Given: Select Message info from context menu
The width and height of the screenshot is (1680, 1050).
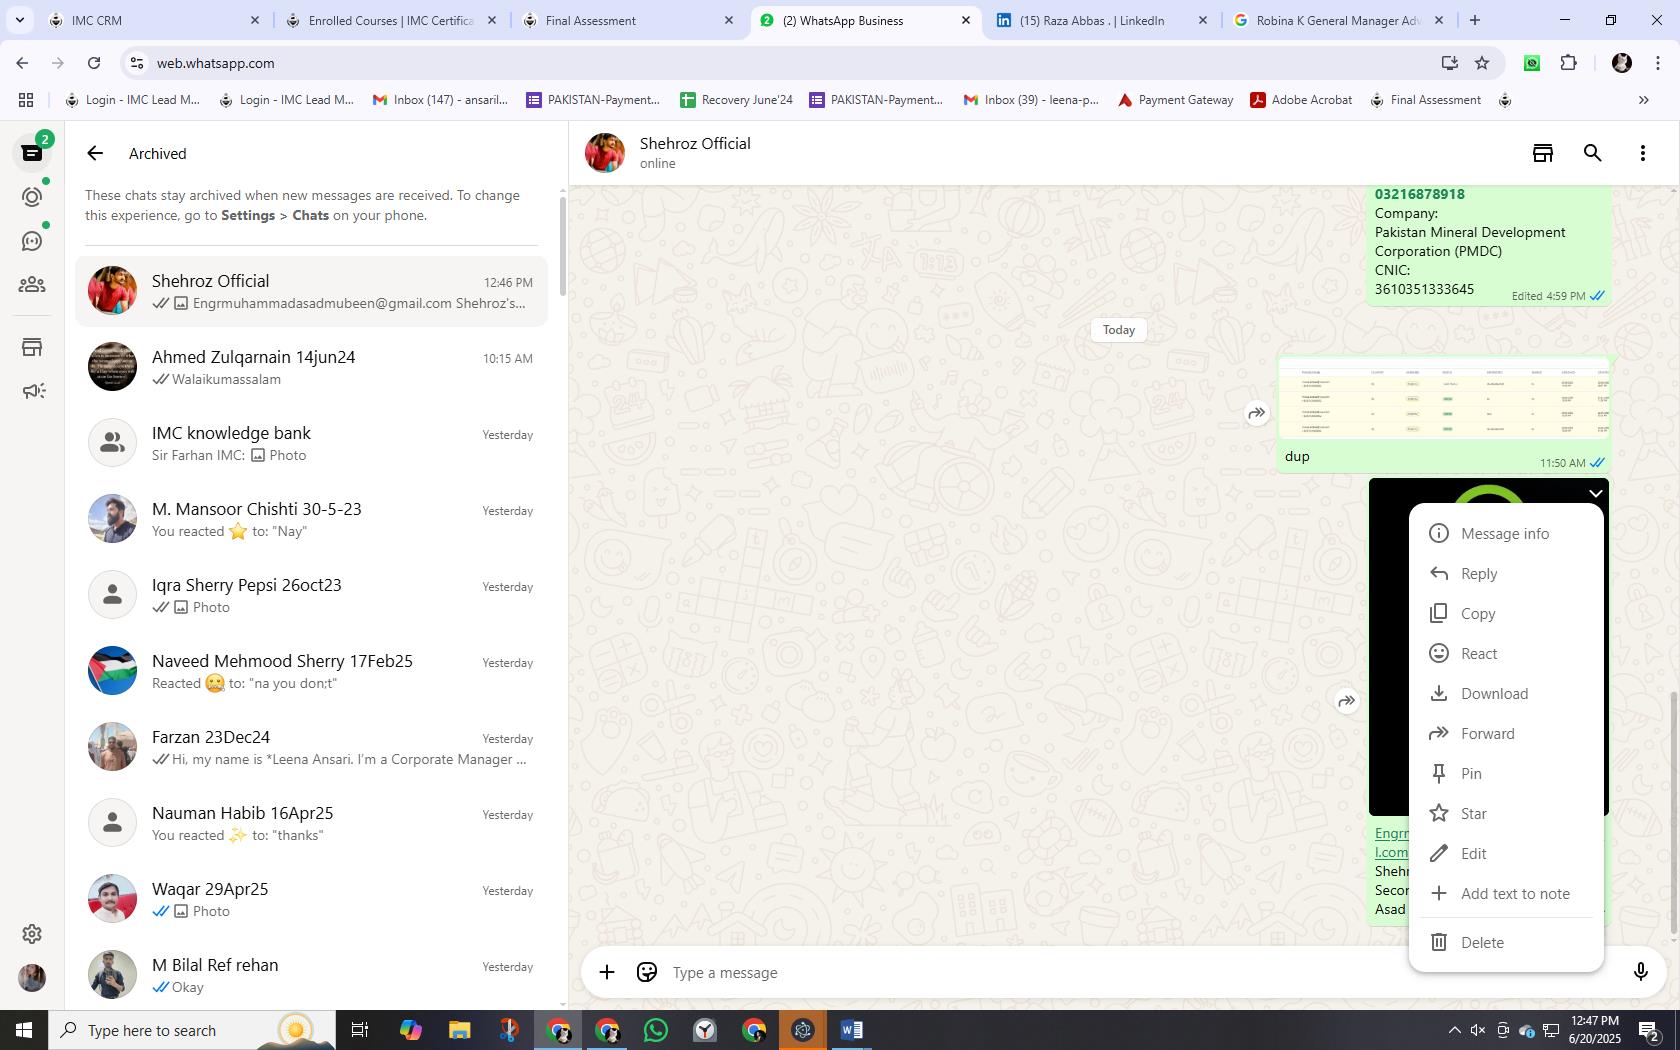Looking at the screenshot, I should pos(1506,533).
